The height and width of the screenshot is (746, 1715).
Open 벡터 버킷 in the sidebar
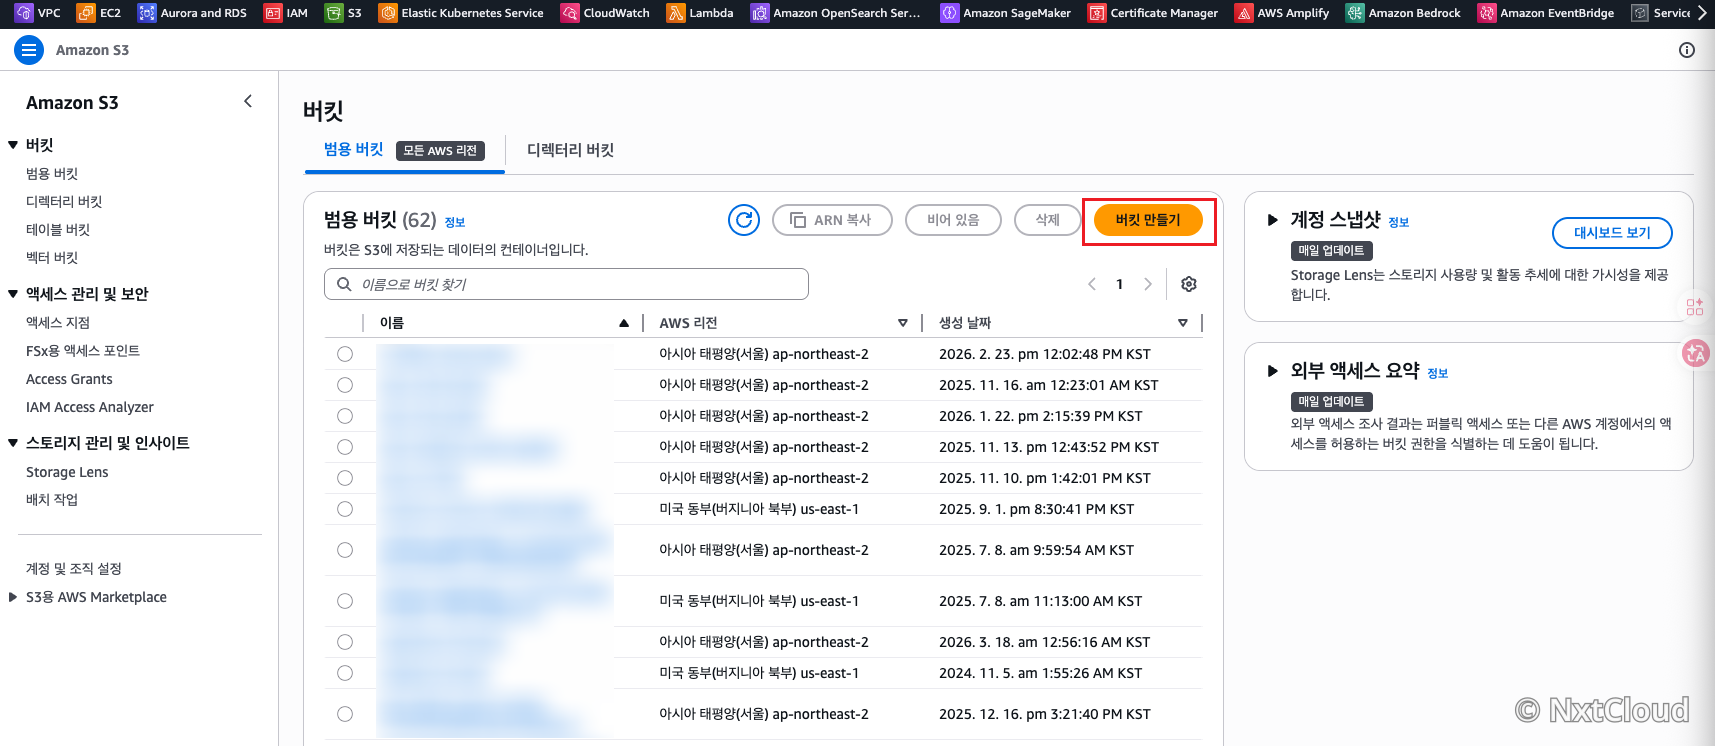(x=52, y=258)
